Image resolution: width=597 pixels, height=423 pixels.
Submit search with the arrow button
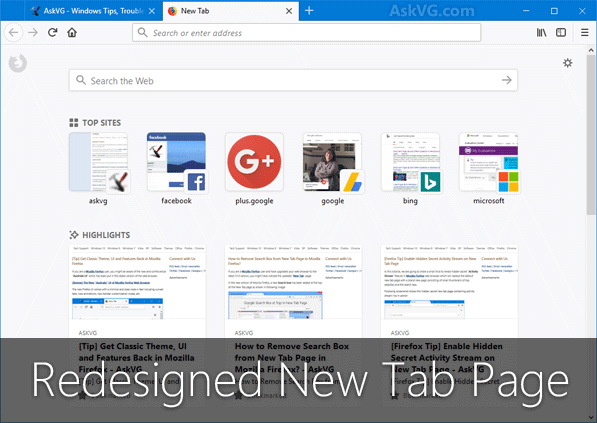click(x=506, y=80)
